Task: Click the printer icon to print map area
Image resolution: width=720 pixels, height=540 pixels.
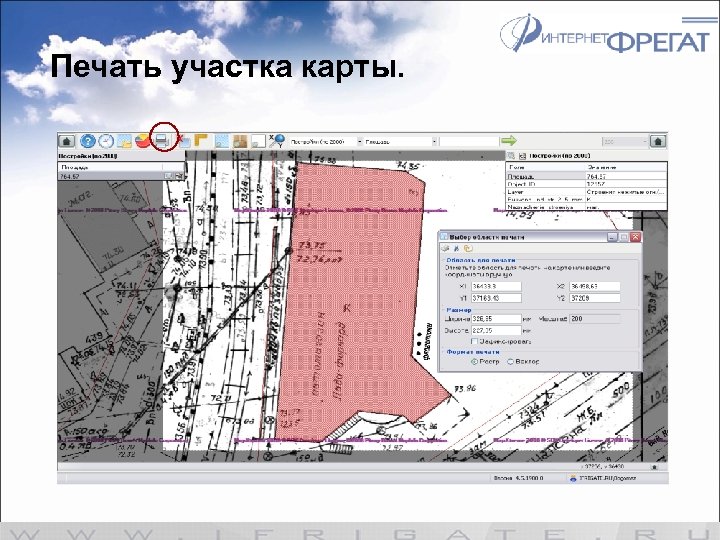Action: pyautogui.click(x=163, y=141)
